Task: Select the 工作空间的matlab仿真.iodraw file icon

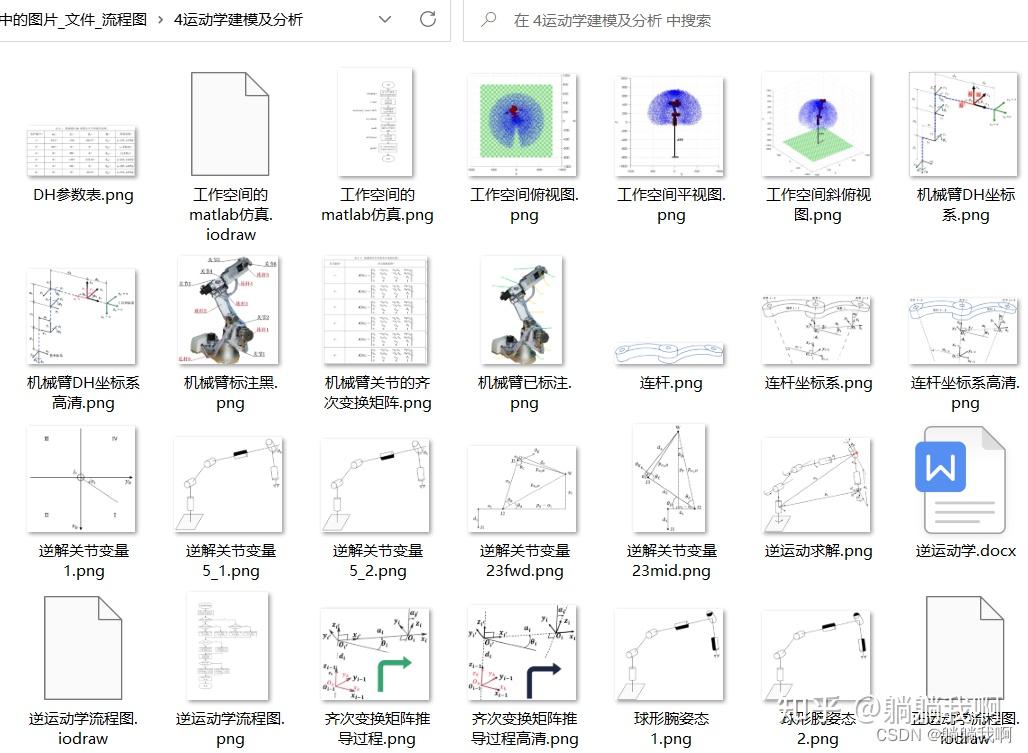Action: [230, 124]
